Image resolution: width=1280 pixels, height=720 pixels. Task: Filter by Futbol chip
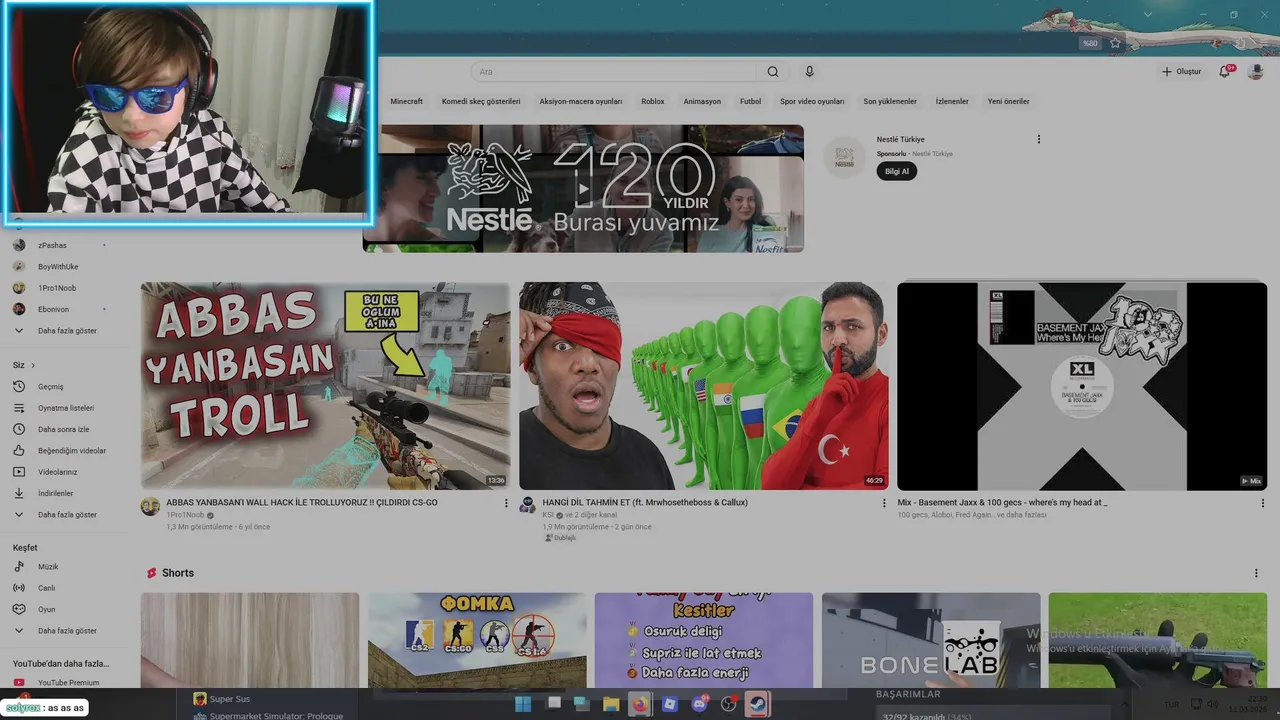click(x=750, y=101)
